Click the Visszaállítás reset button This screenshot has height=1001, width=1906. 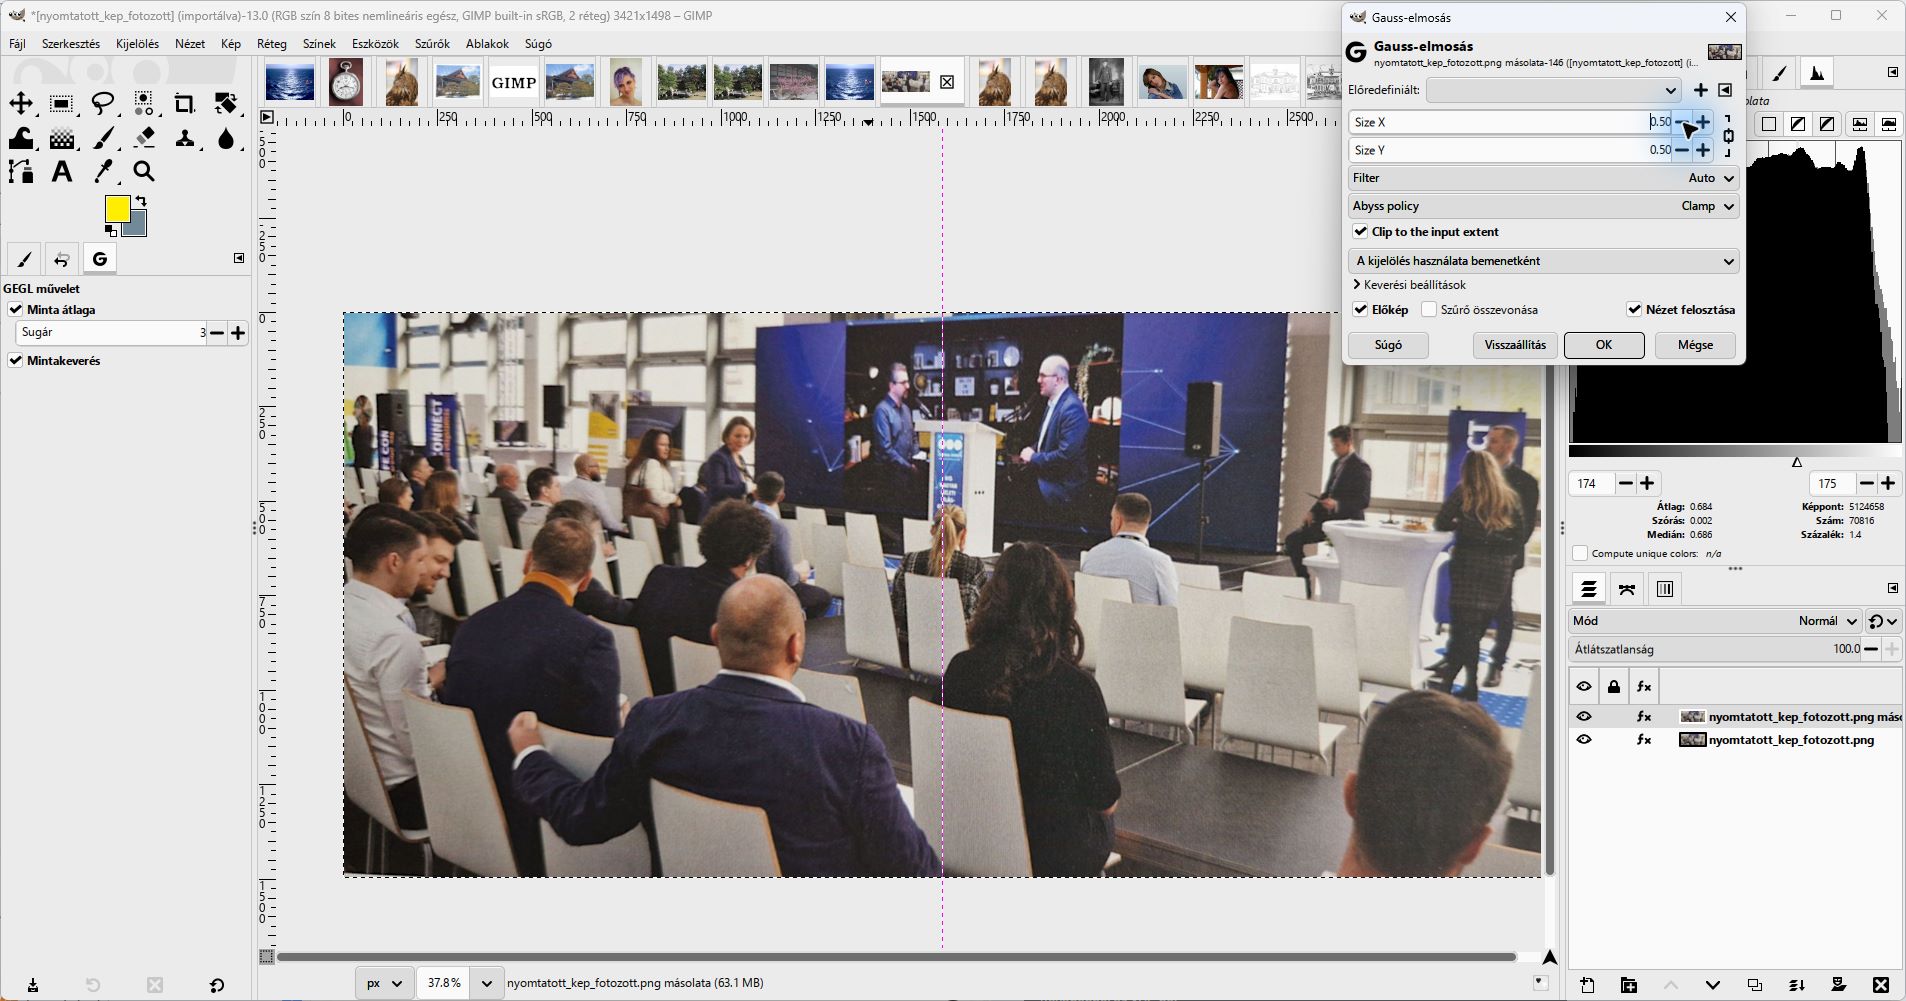click(x=1515, y=345)
